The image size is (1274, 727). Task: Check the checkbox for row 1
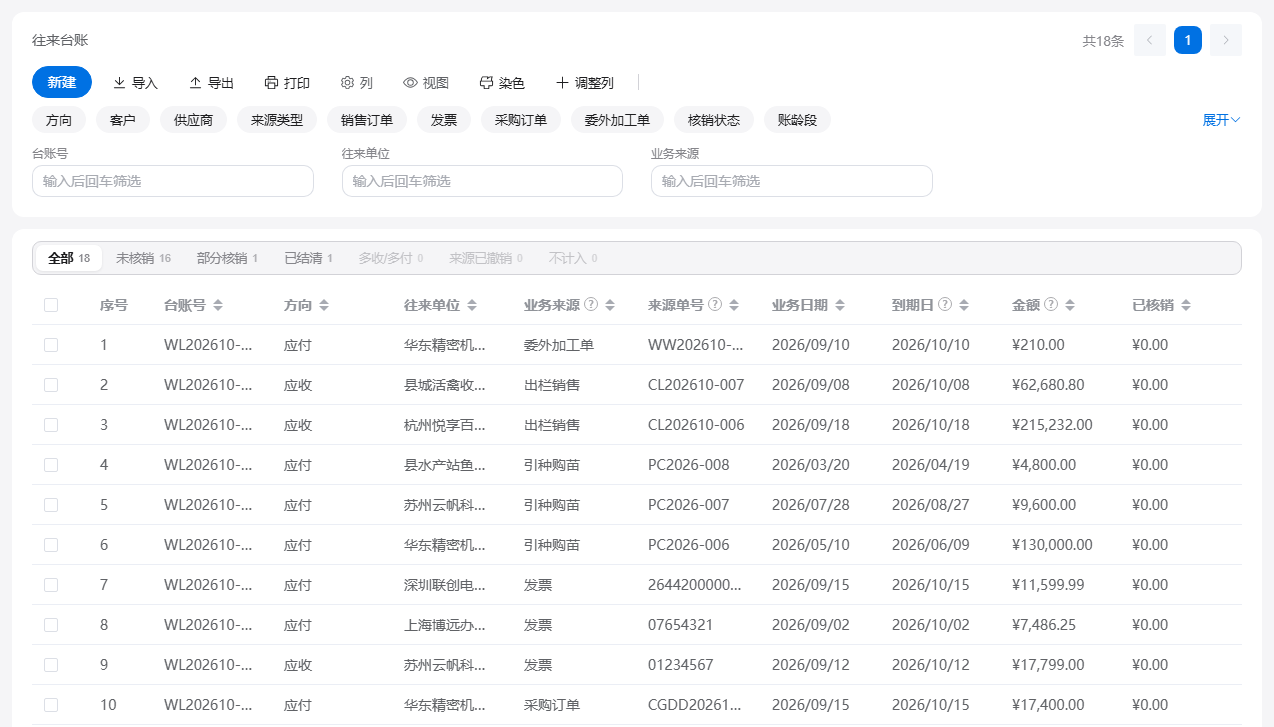[51, 345]
